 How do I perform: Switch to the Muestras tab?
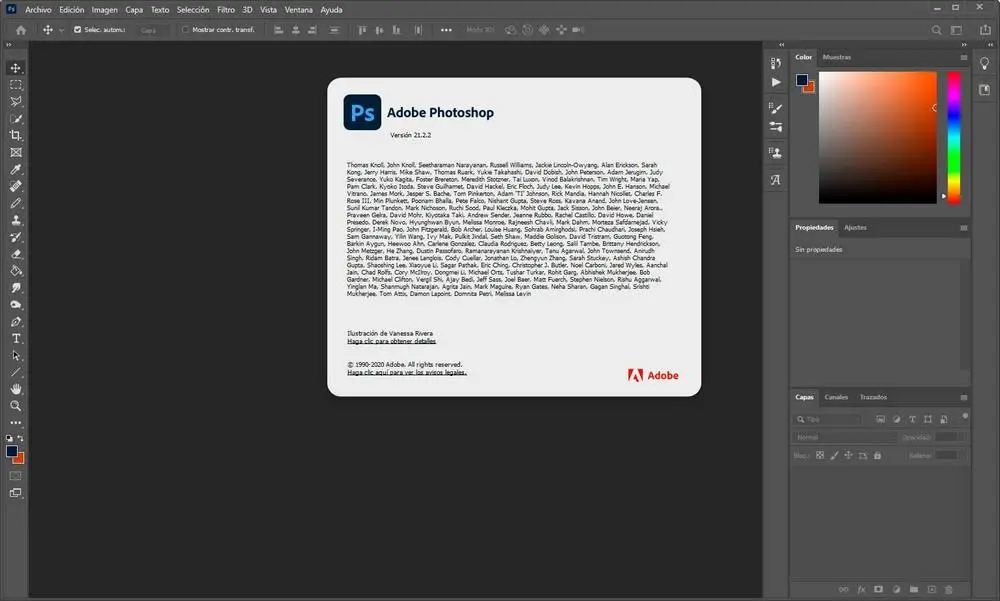pos(837,57)
